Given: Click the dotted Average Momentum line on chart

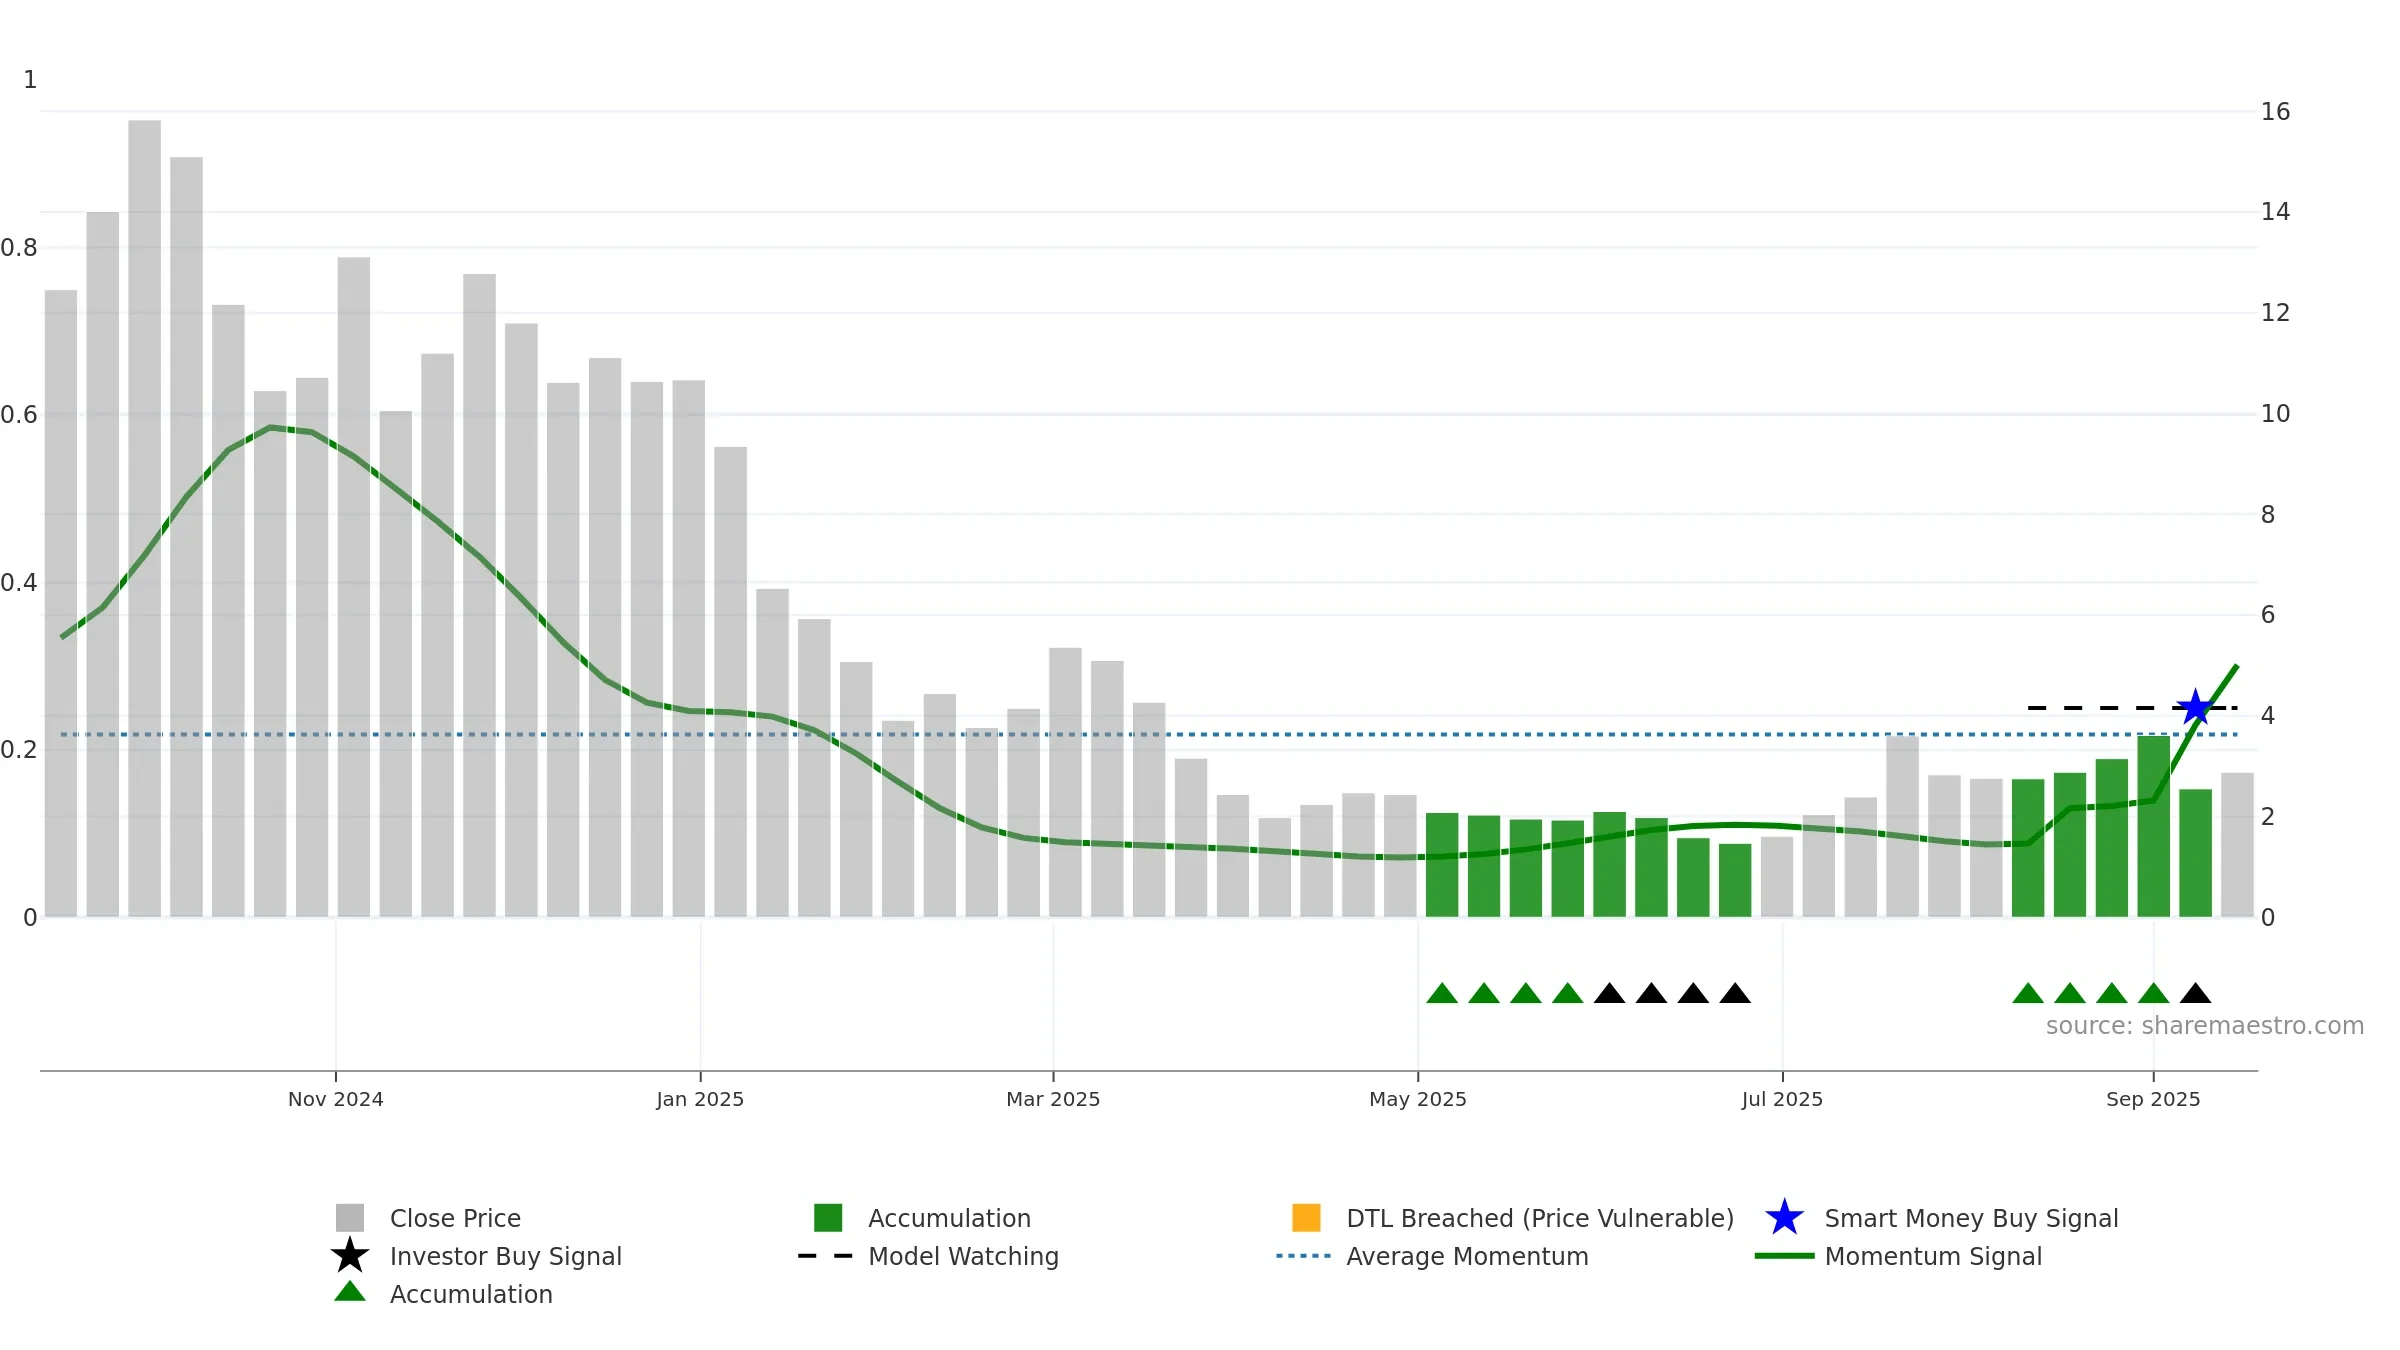Looking at the screenshot, I should click(x=1148, y=735).
